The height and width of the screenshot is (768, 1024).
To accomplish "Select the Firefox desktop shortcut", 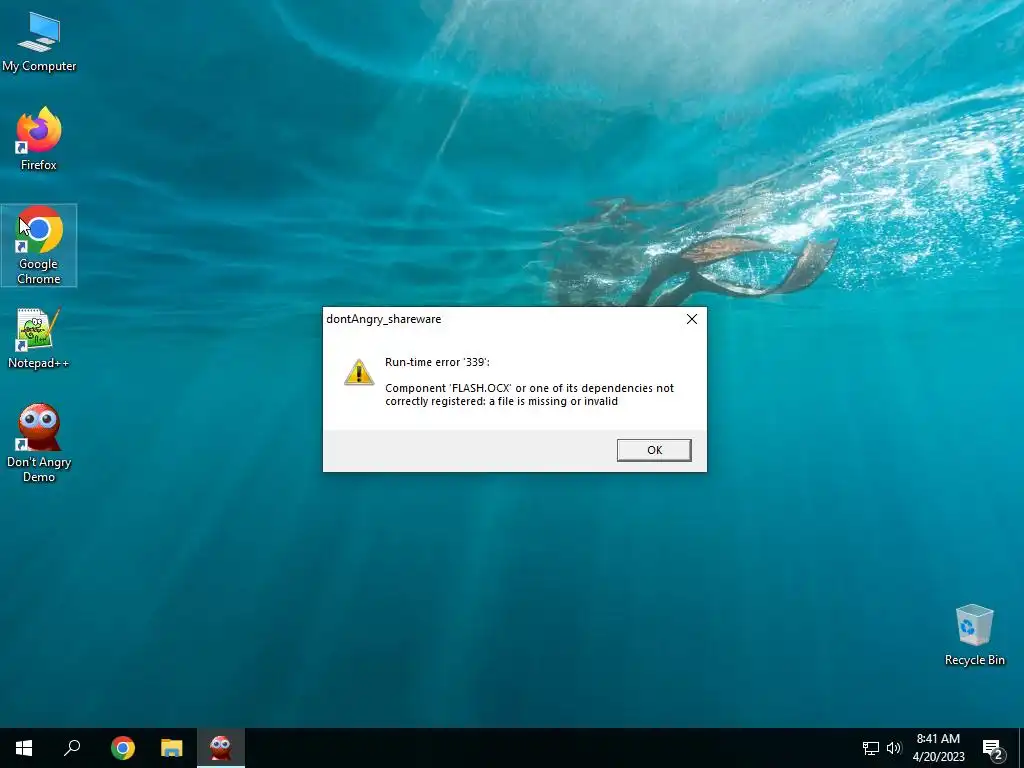I will coord(39,138).
